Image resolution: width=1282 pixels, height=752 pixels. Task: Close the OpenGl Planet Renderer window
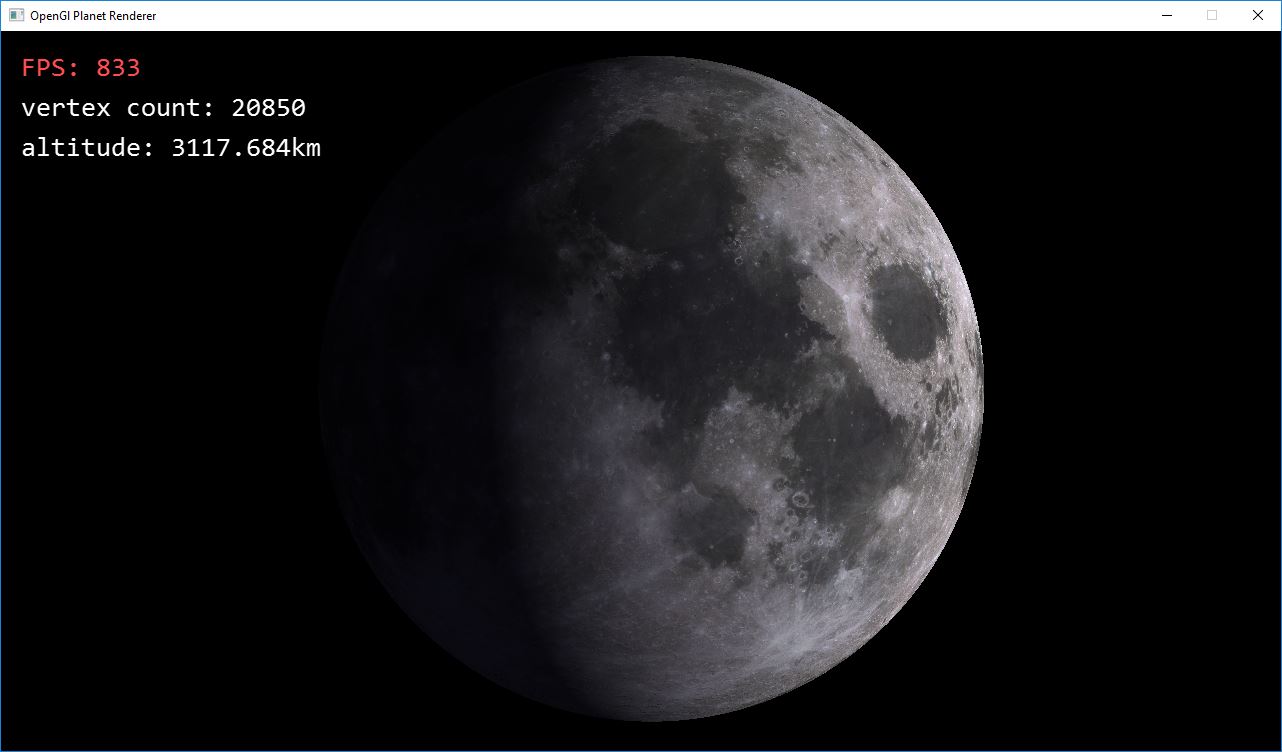(1258, 16)
